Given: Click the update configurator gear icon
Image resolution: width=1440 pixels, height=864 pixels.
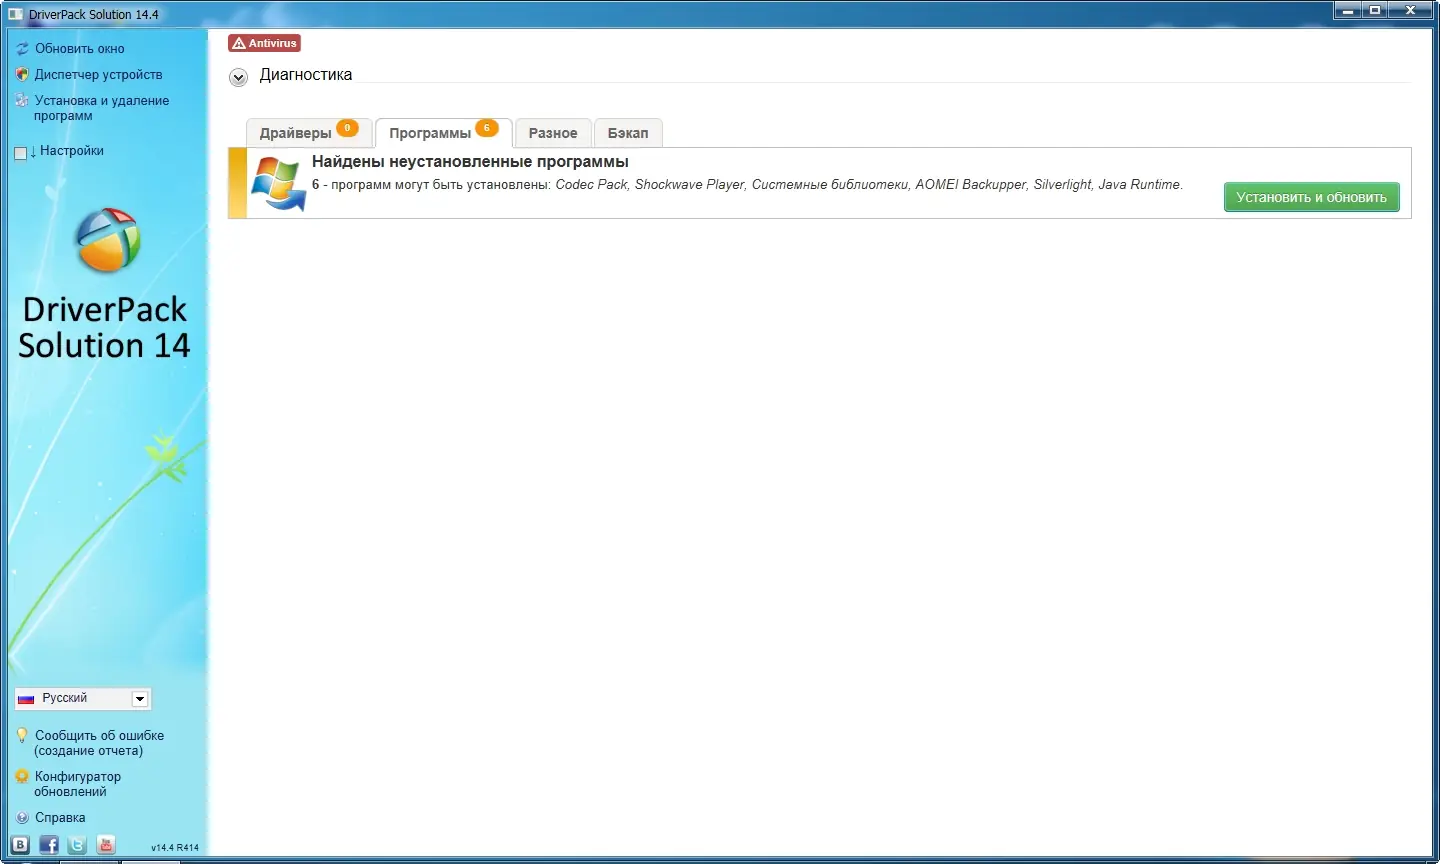Looking at the screenshot, I should click(x=22, y=776).
